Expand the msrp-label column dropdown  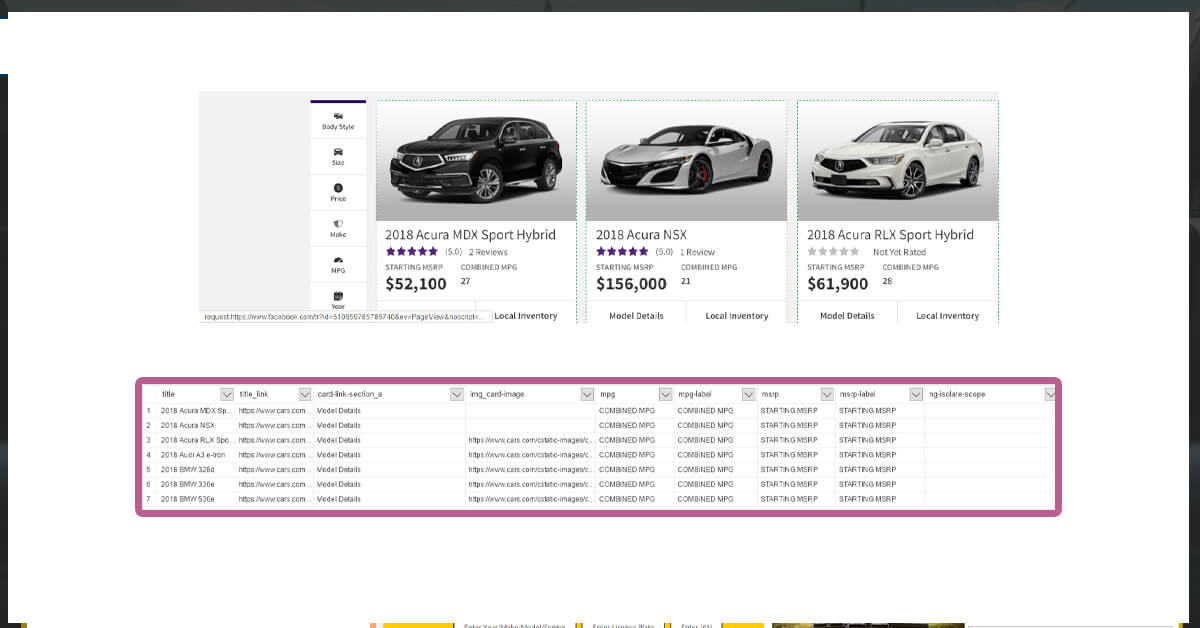pos(916,394)
